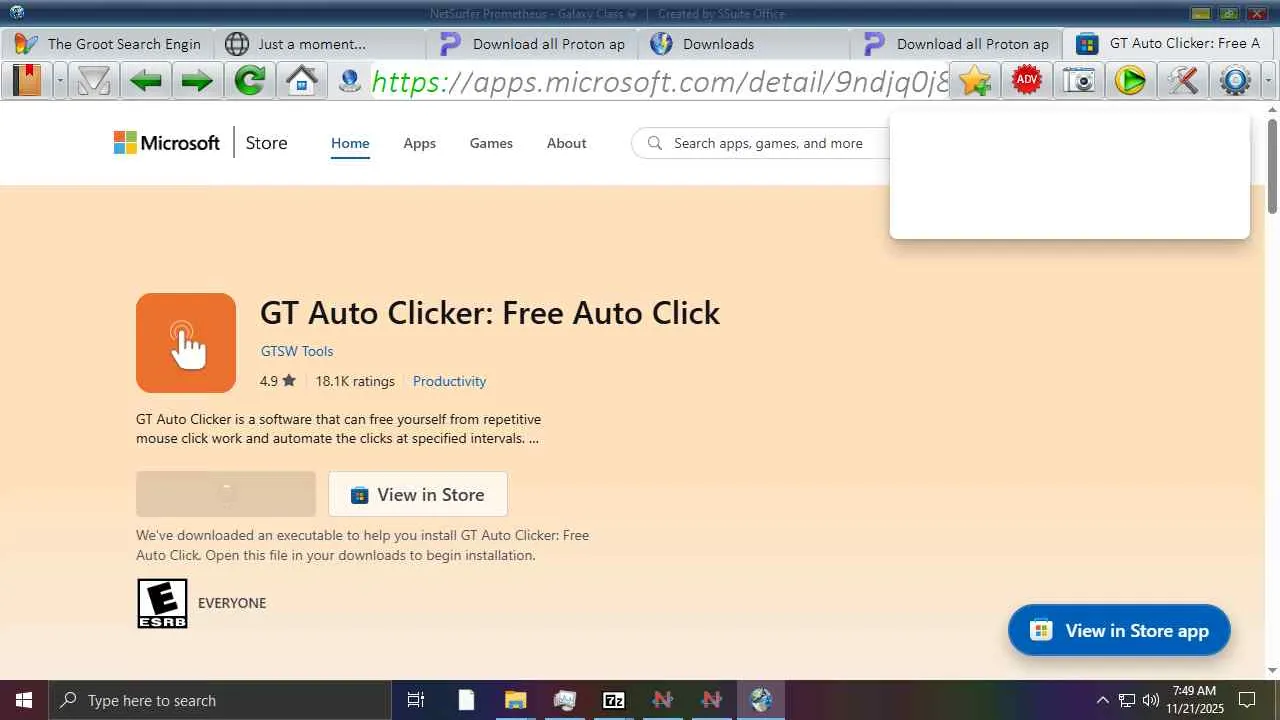The image size is (1280, 720).
Task: Reload the page with the green refresh icon
Action: click(x=249, y=80)
